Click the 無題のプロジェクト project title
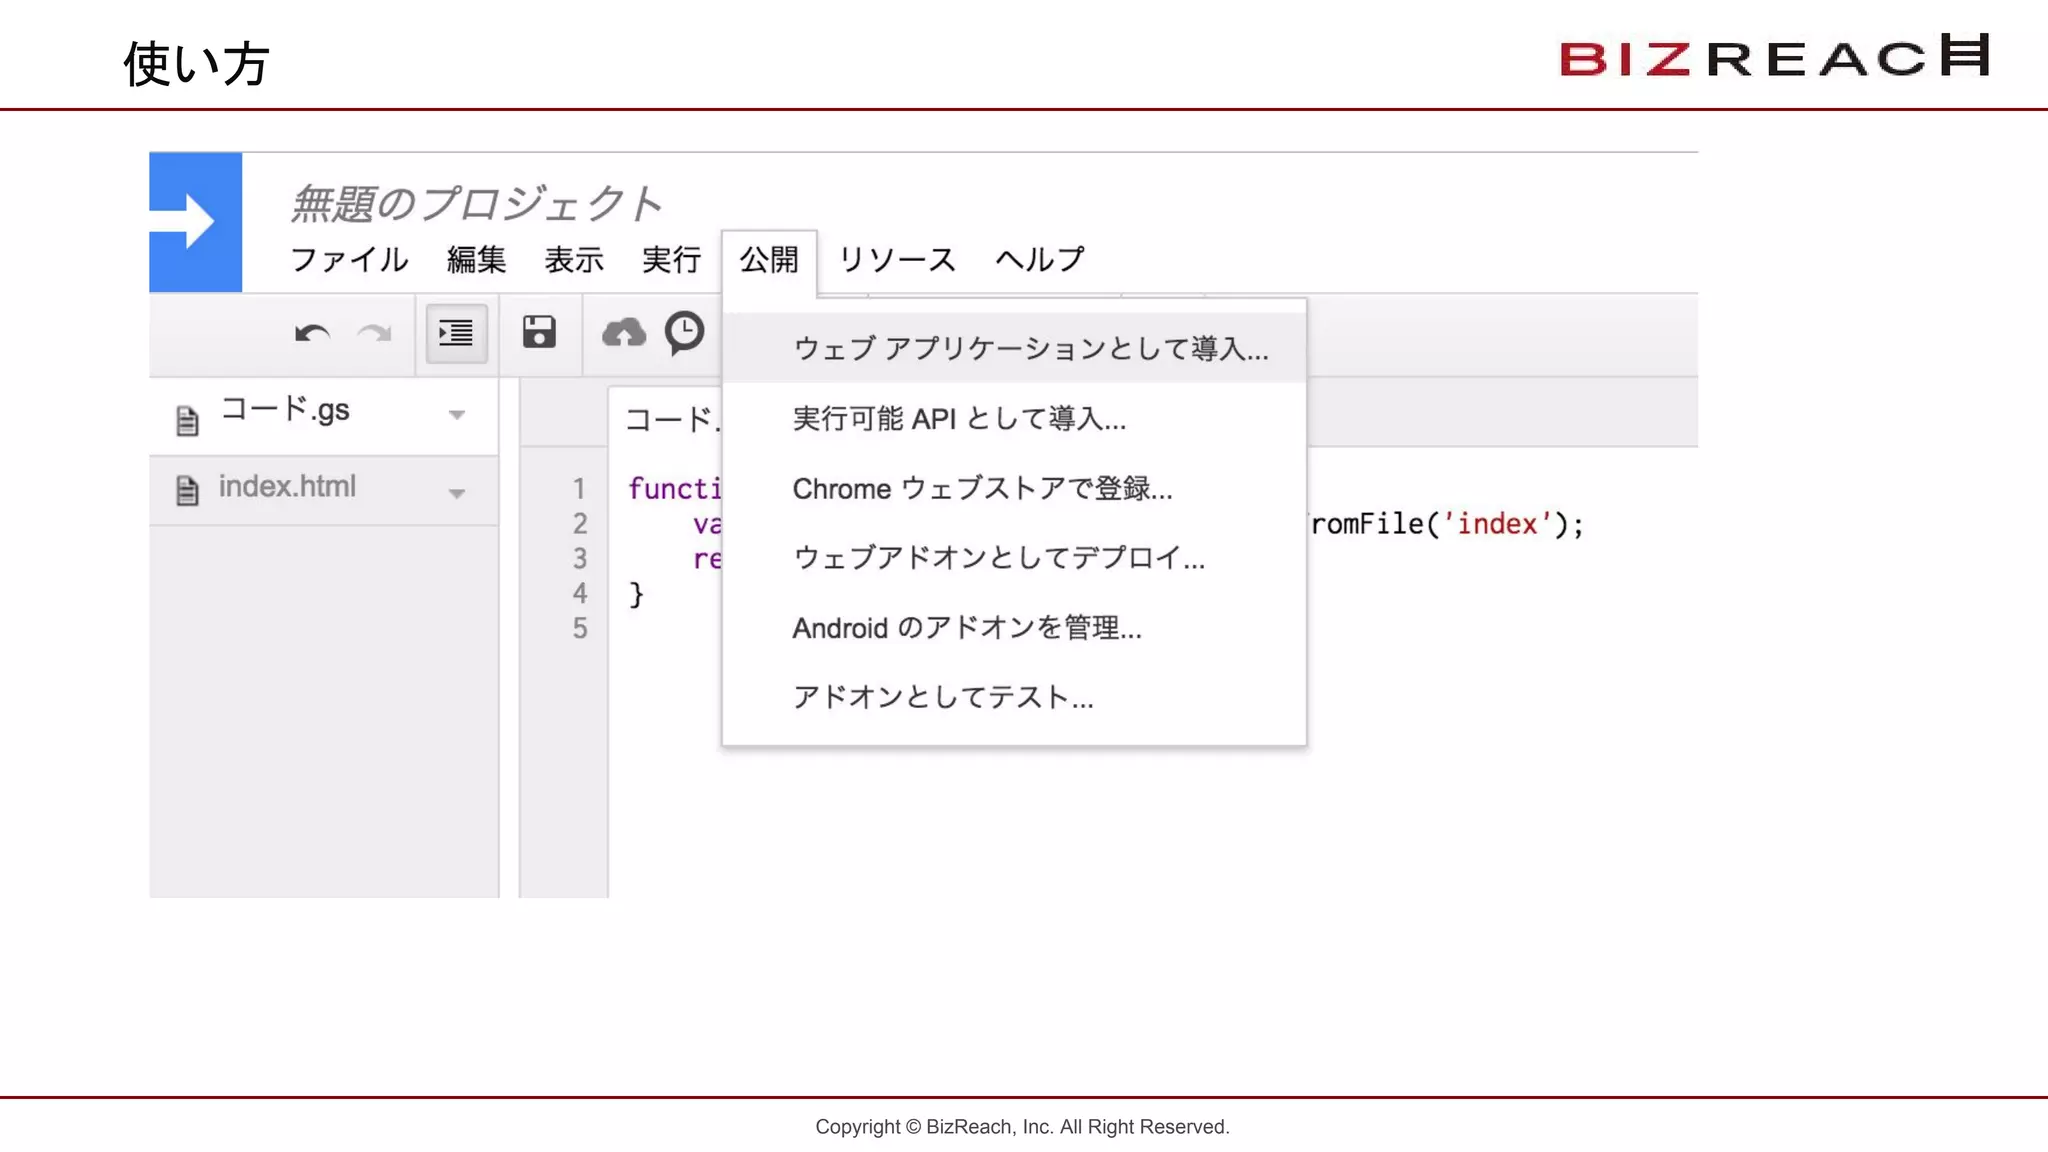This screenshot has width=2048, height=1152. [476, 204]
